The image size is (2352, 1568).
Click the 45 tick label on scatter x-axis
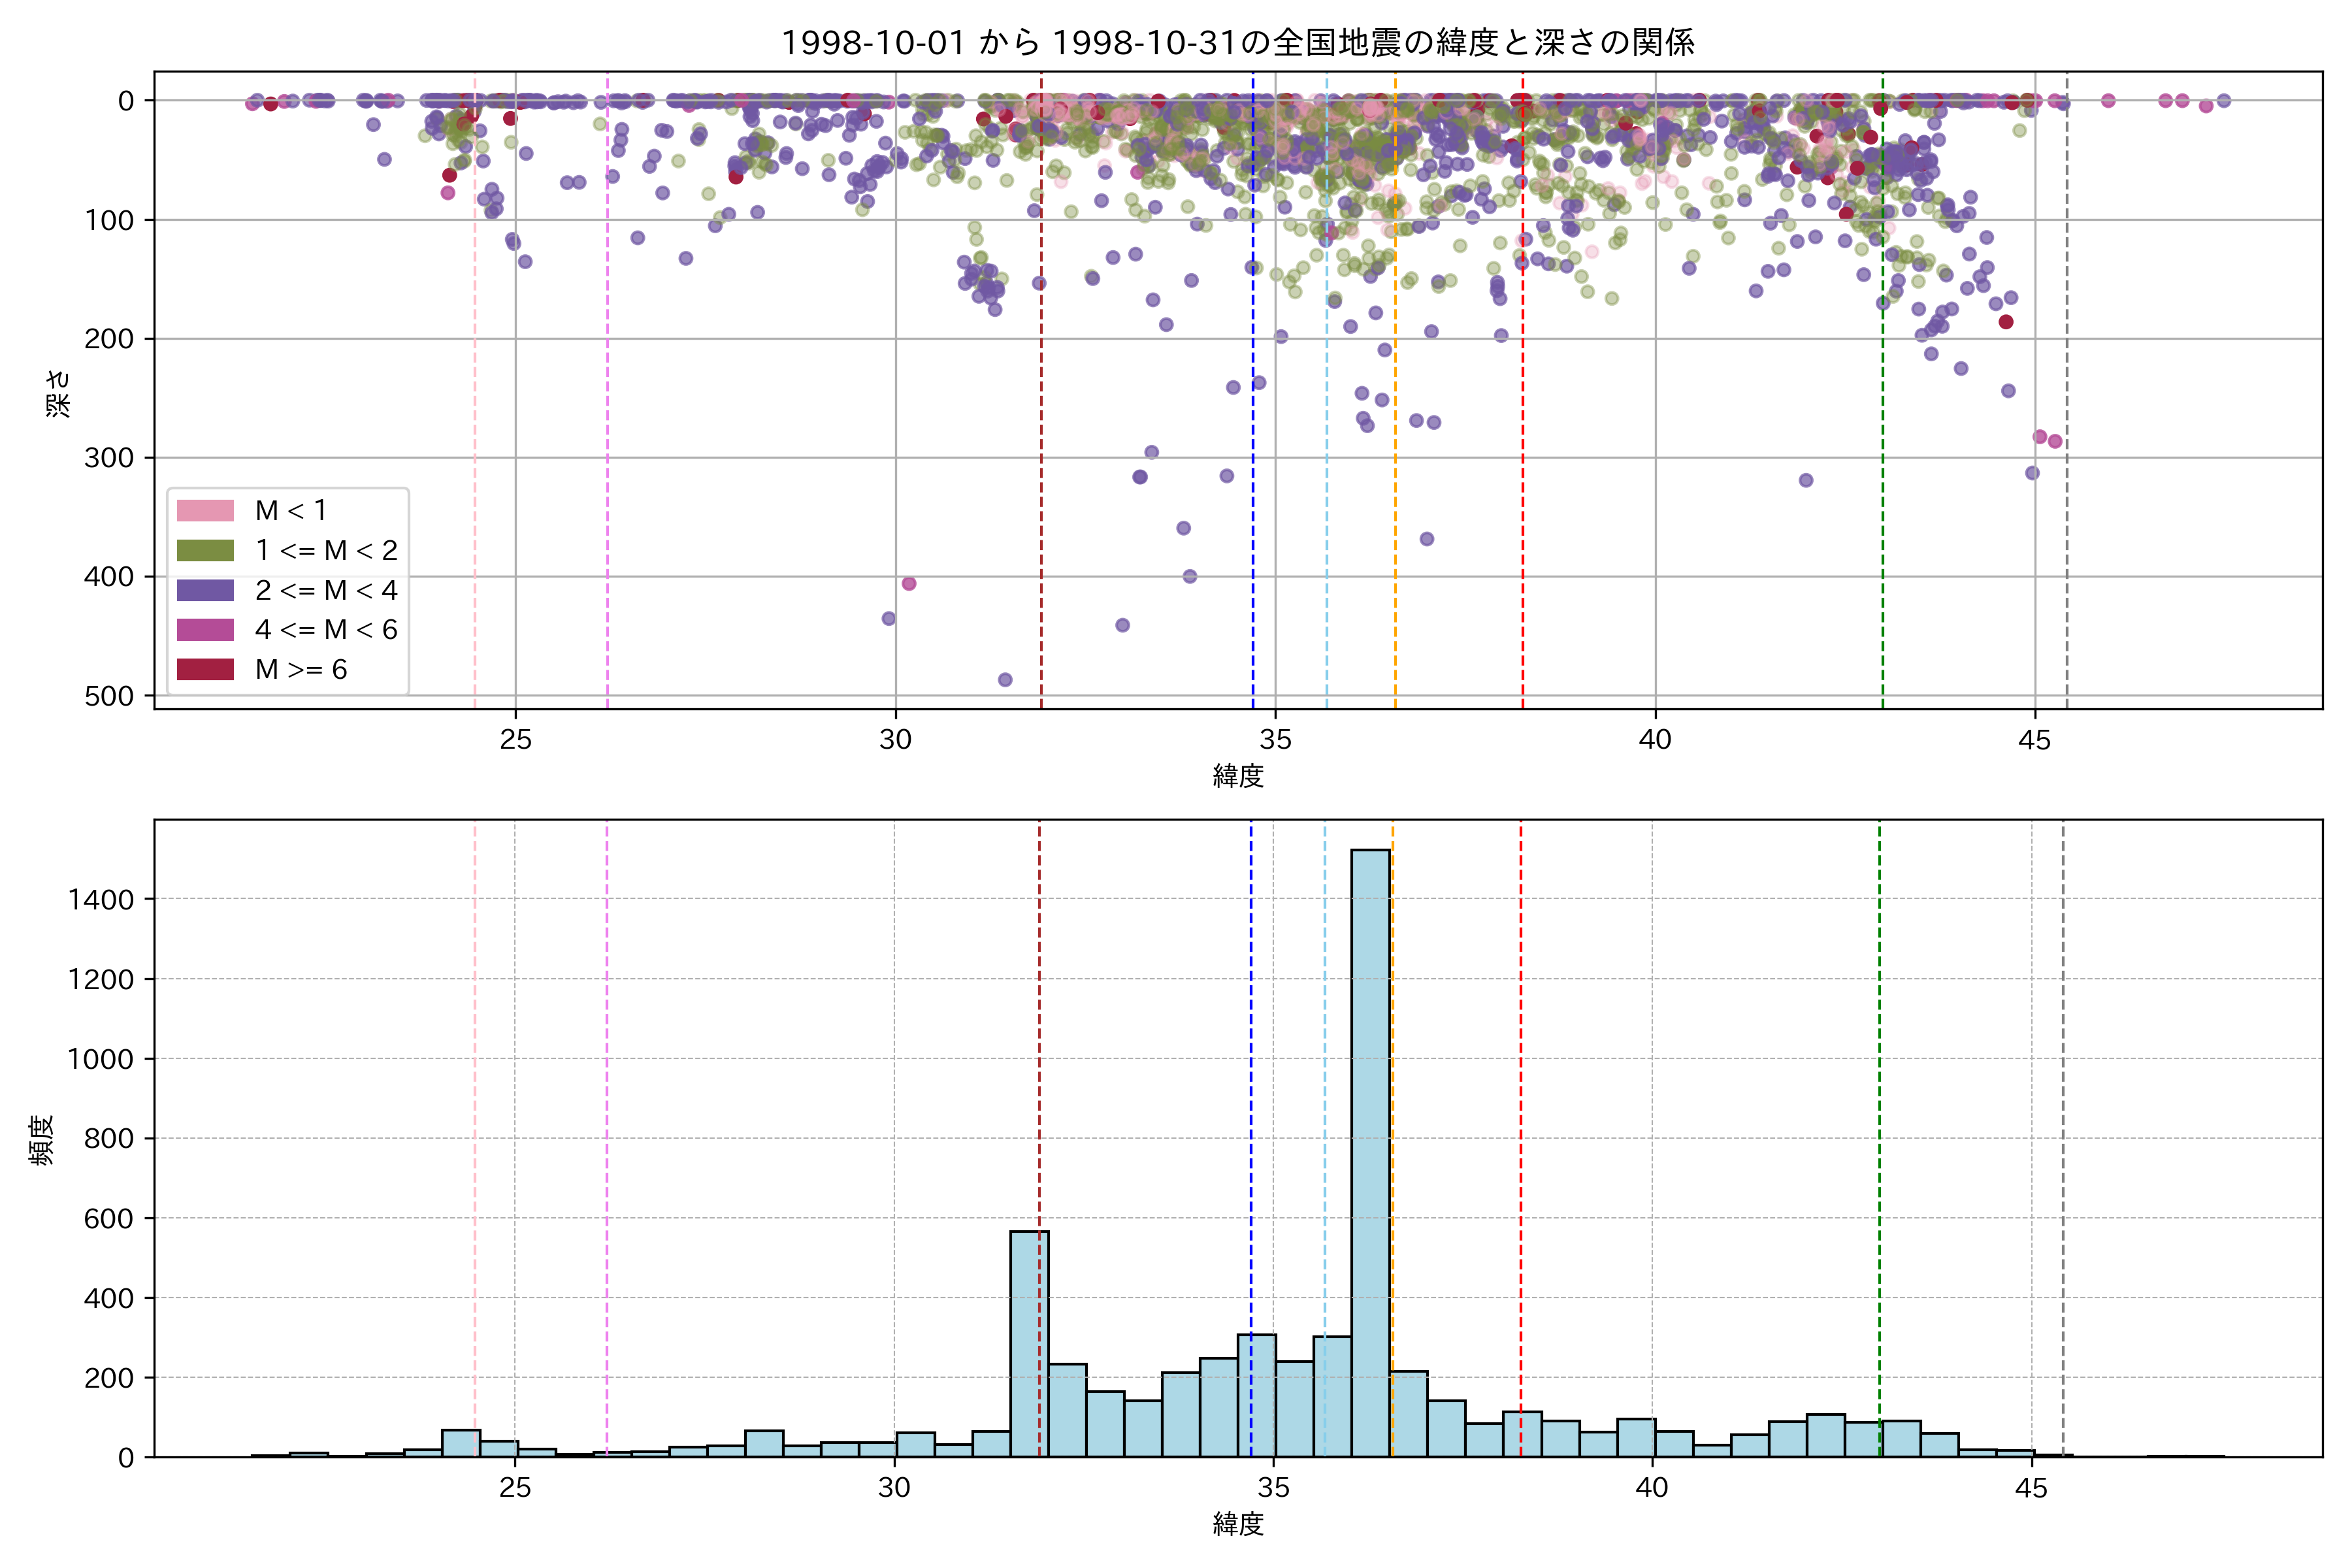tap(2034, 740)
